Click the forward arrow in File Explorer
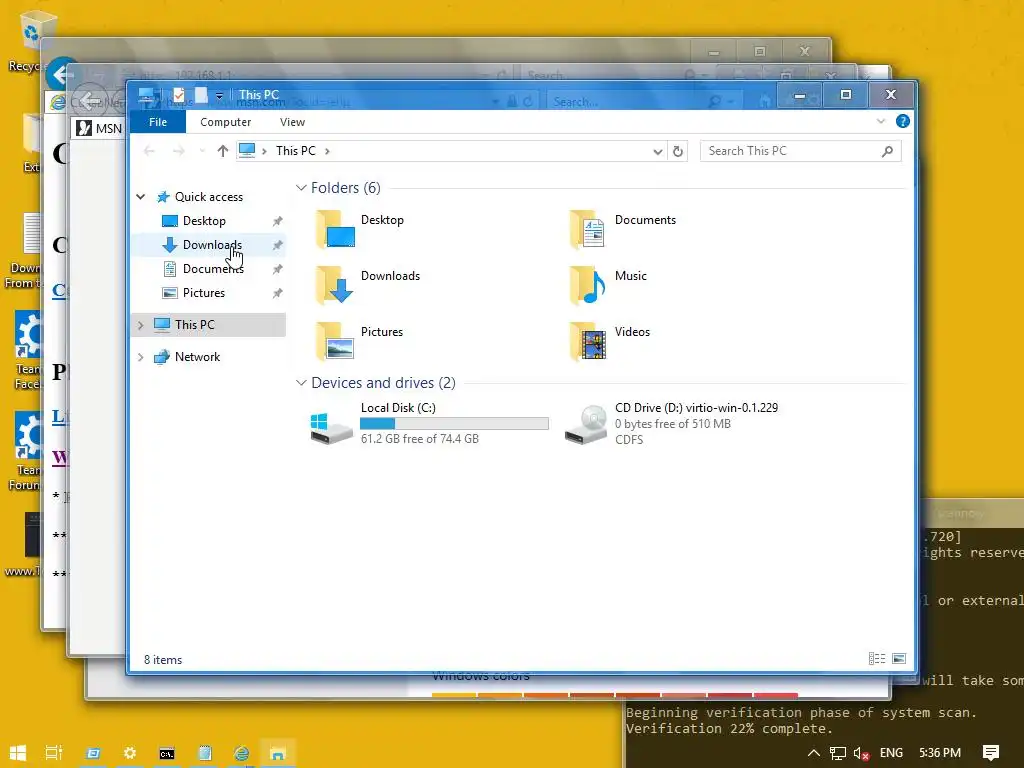The height and width of the screenshot is (768, 1024). click(x=178, y=151)
